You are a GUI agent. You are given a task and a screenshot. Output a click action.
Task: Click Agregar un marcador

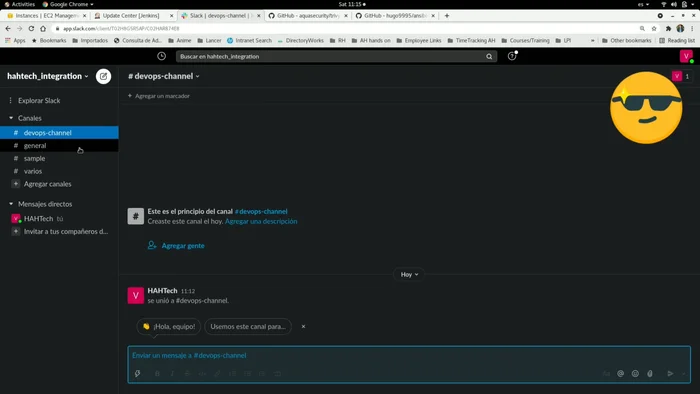pos(158,96)
